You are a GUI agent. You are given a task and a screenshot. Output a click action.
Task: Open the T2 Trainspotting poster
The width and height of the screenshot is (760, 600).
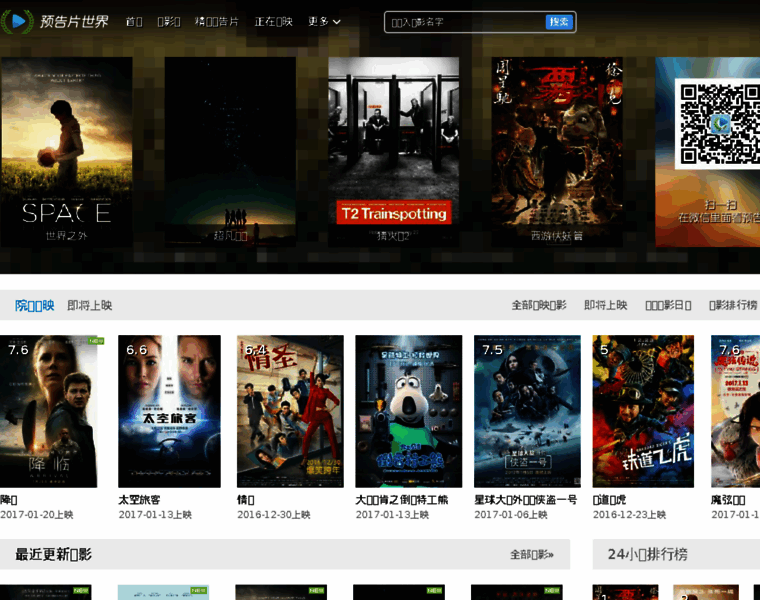click(x=394, y=152)
